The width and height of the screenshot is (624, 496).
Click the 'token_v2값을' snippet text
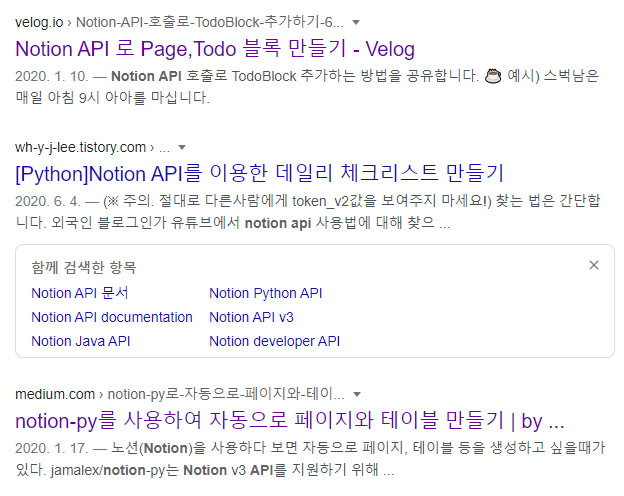click(334, 201)
